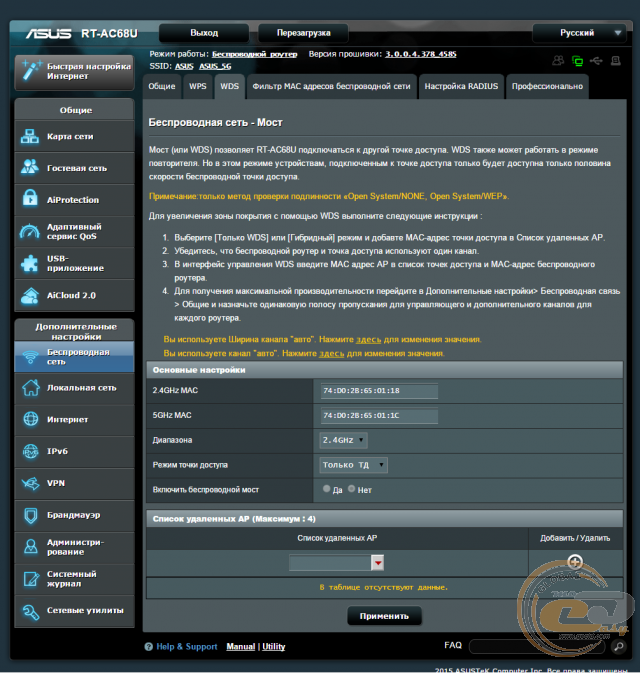Click 2.4GHz MAC address field
Image resolution: width=640 pixels, height=673 pixels.
click(379, 391)
